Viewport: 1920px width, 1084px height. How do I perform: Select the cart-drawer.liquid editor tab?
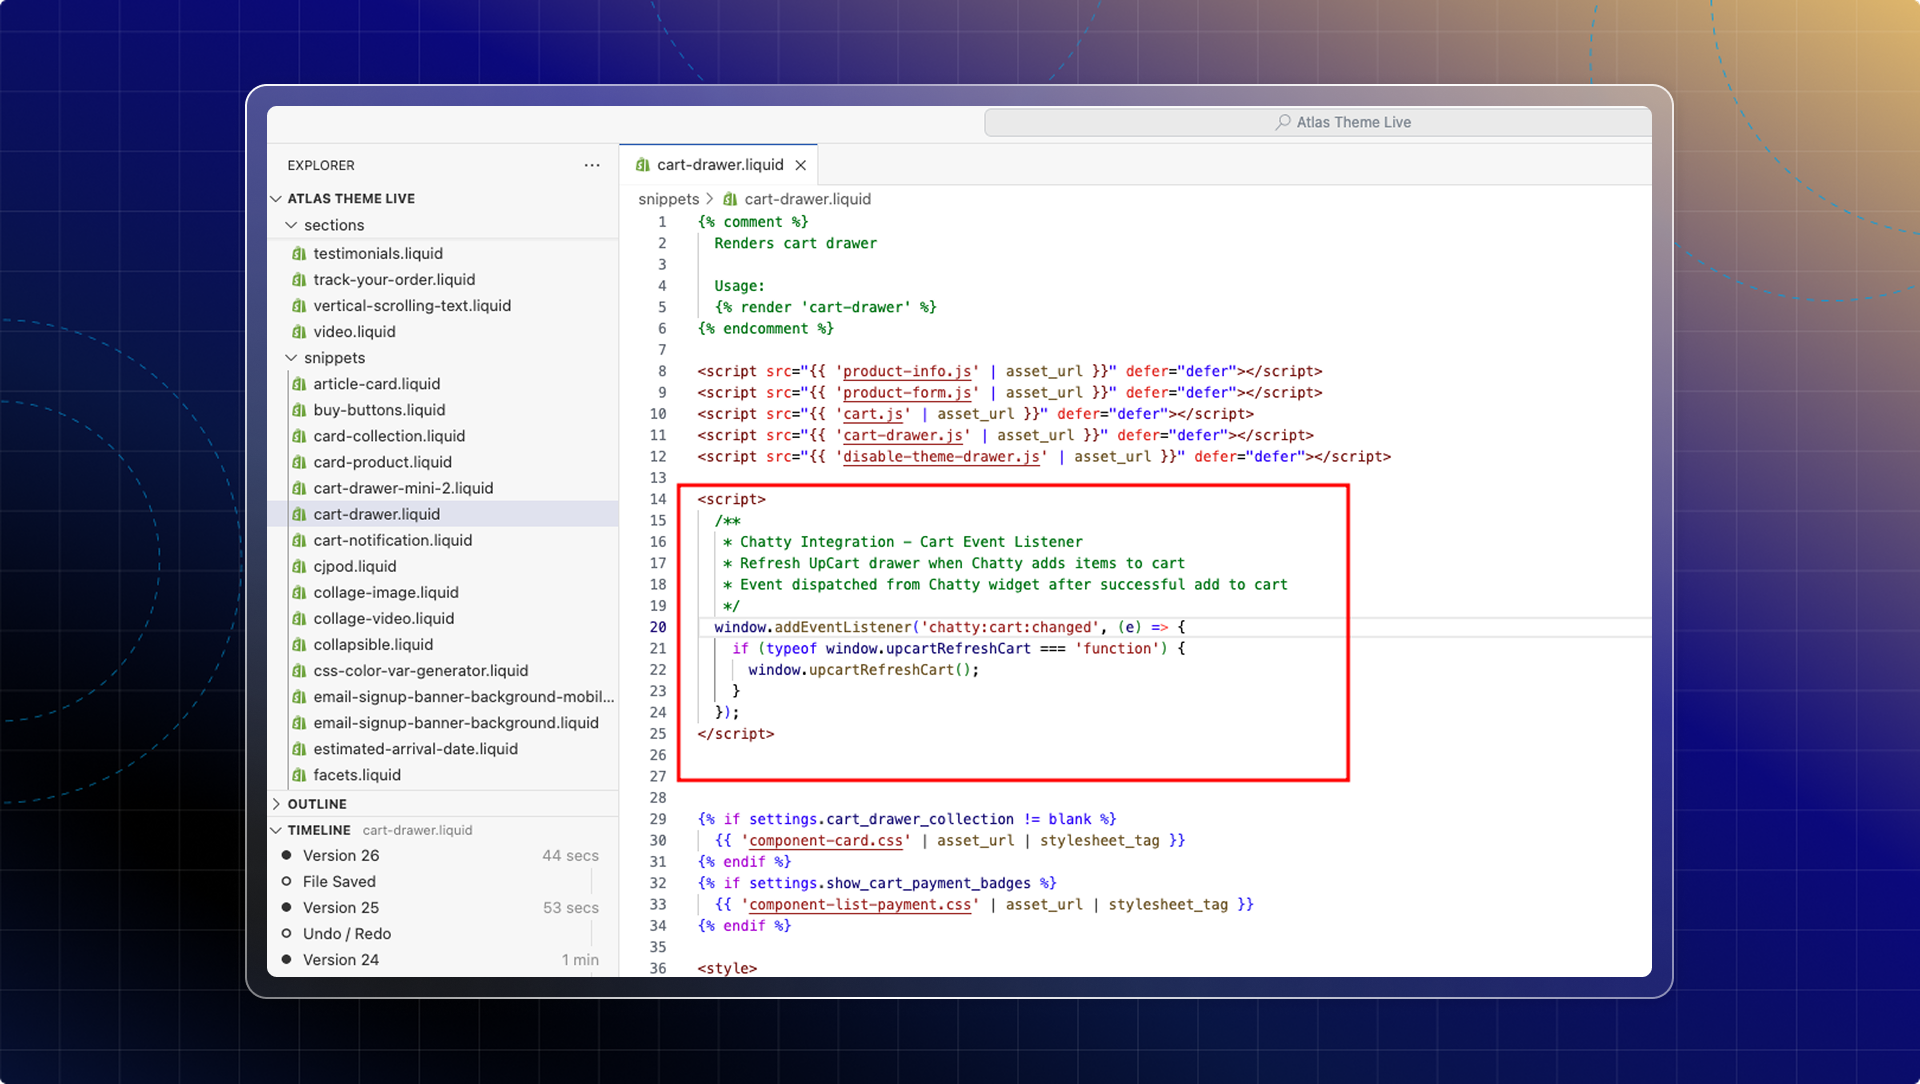(719, 165)
